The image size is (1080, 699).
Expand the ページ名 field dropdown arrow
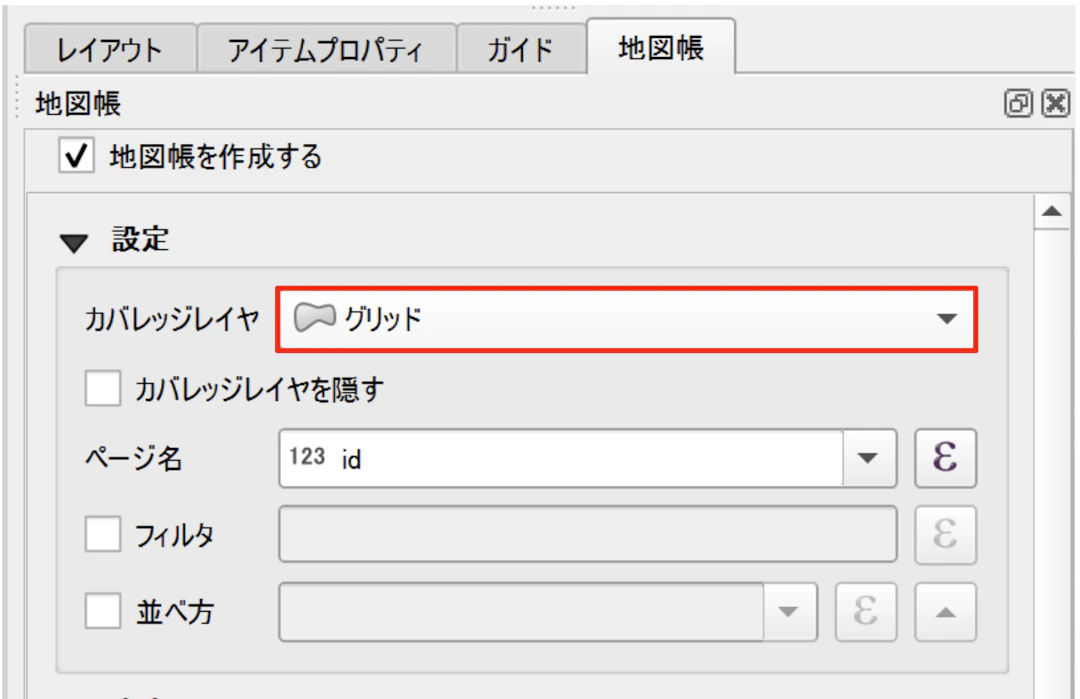point(867,459)
